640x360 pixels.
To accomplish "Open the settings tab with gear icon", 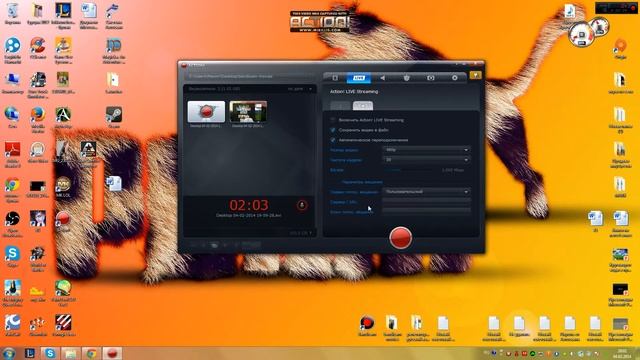I will [454, 78].
